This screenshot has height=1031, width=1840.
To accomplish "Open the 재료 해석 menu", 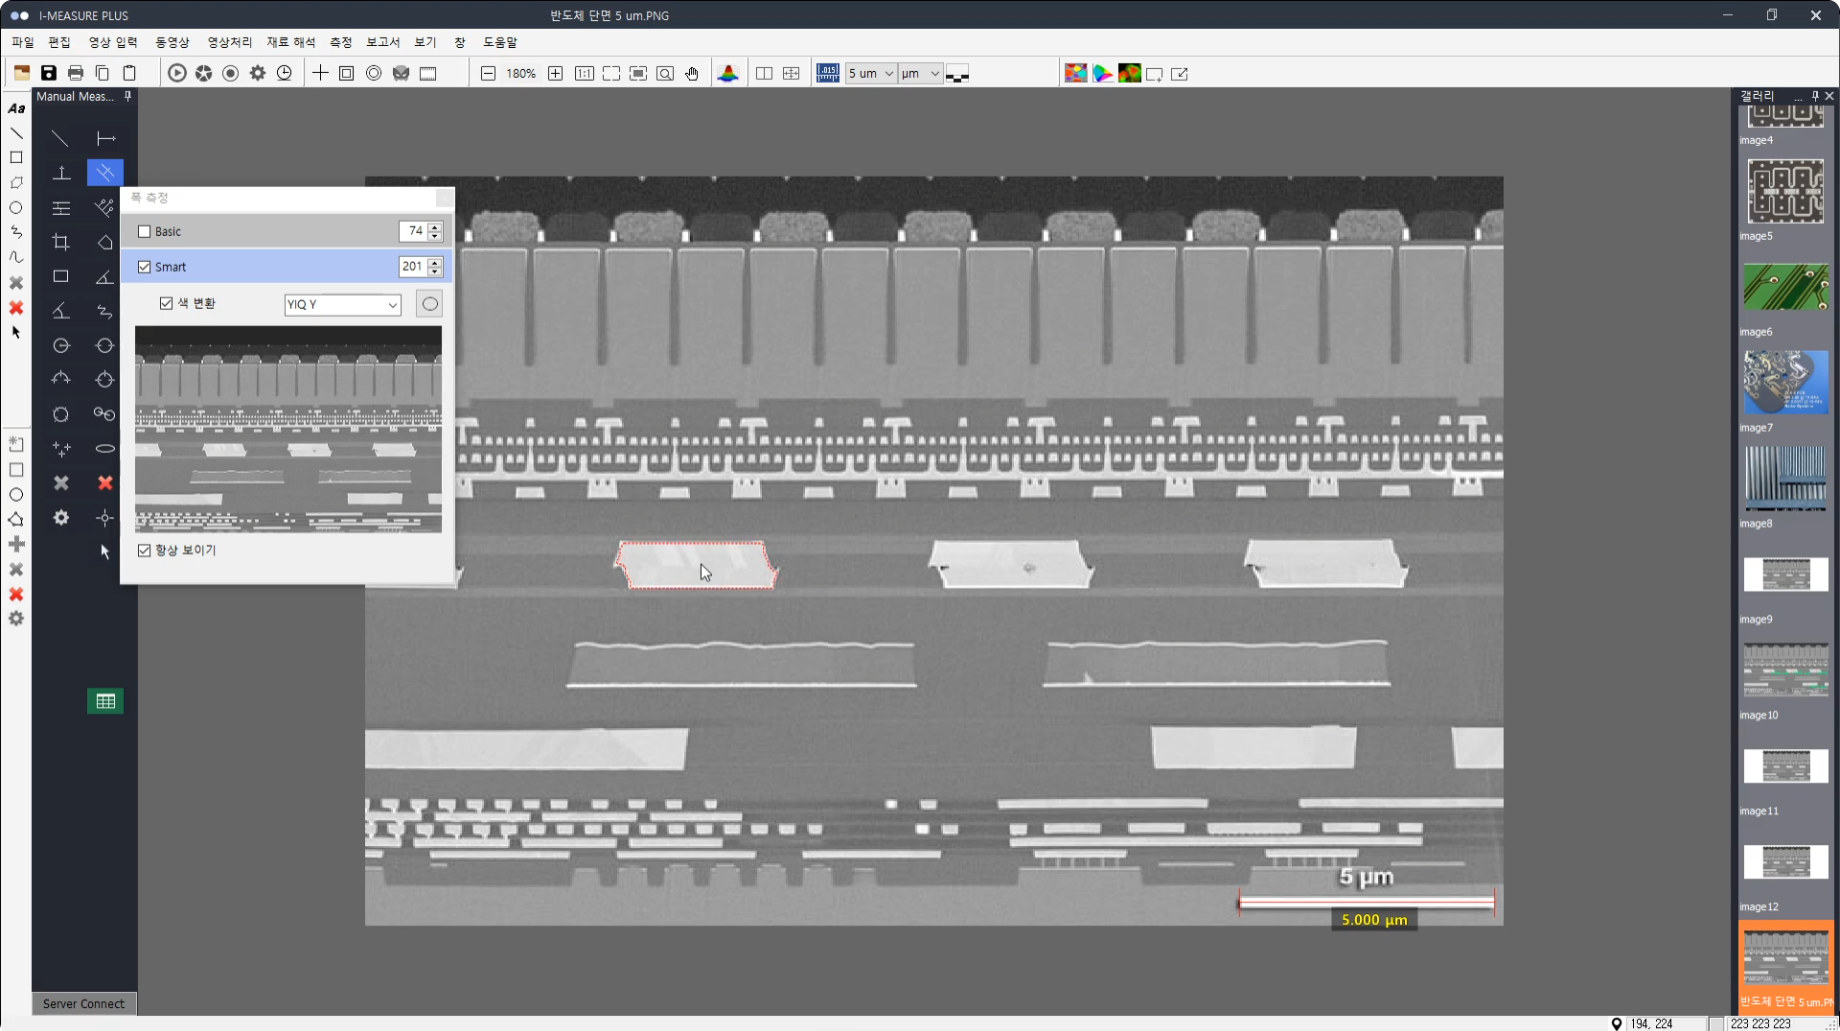I will coord(291,42).
